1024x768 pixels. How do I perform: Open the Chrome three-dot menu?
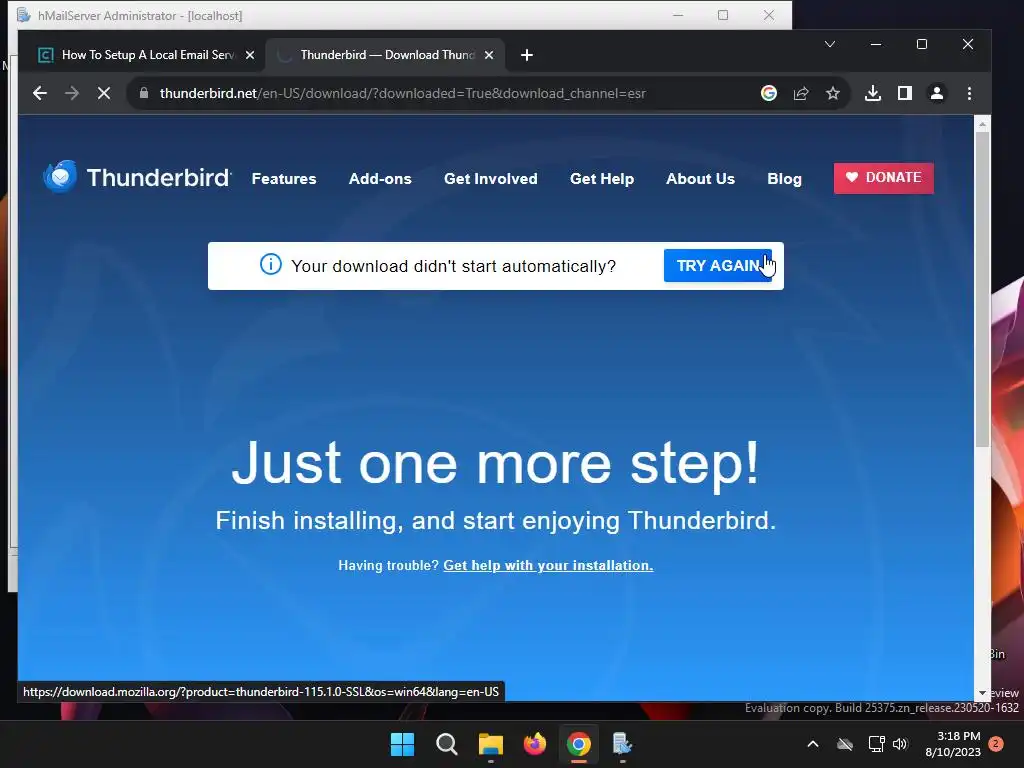click(x=969, y=93)
